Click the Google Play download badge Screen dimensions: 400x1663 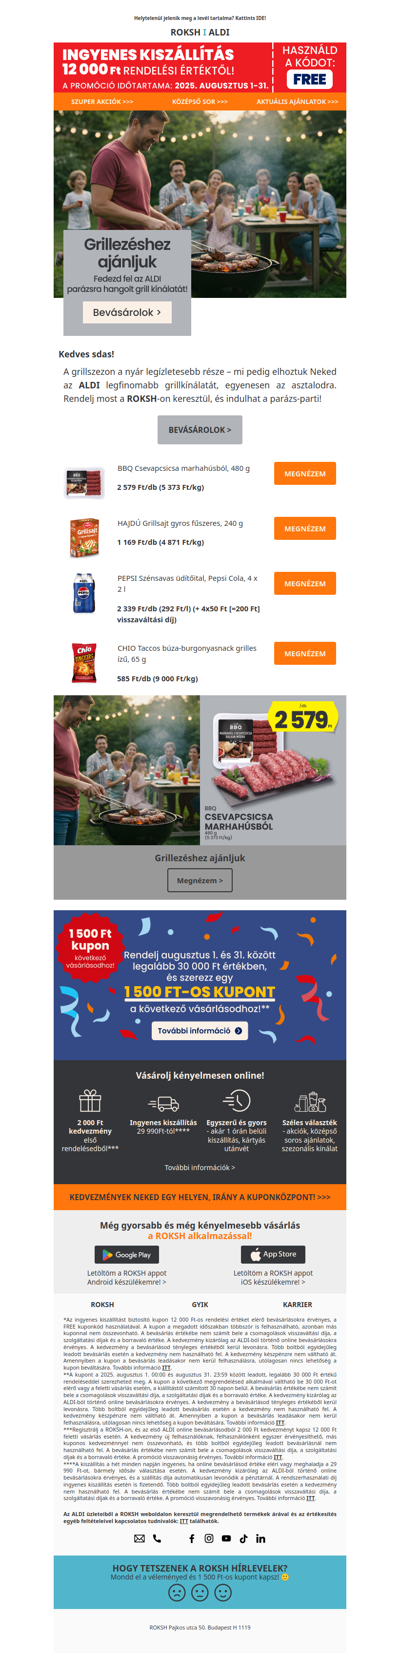(x=127, y=1254)
